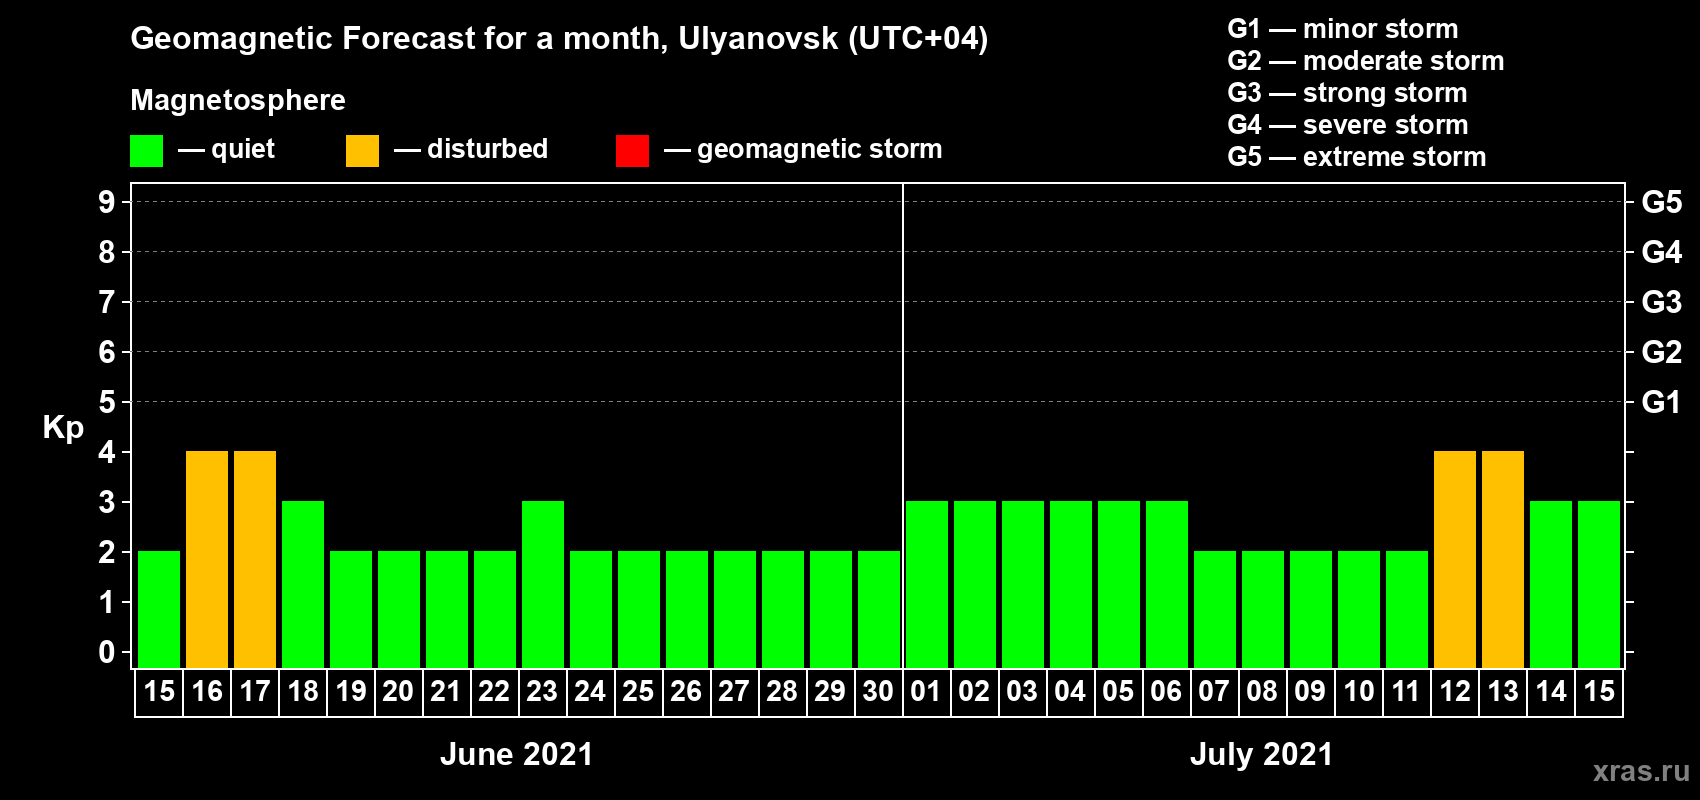
Task: Select the green bar above date 06
Action: click(1167, 584)
